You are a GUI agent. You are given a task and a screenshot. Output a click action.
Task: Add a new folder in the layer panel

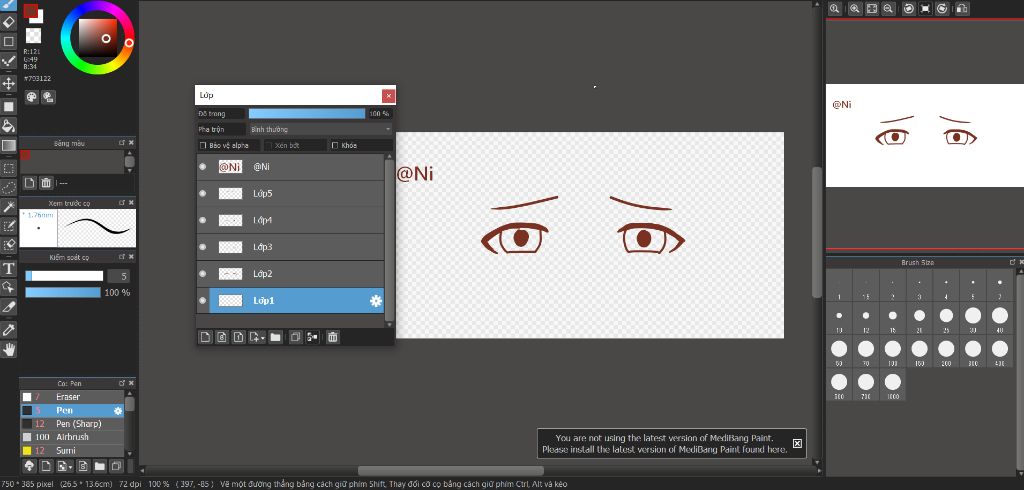[275, 337]
